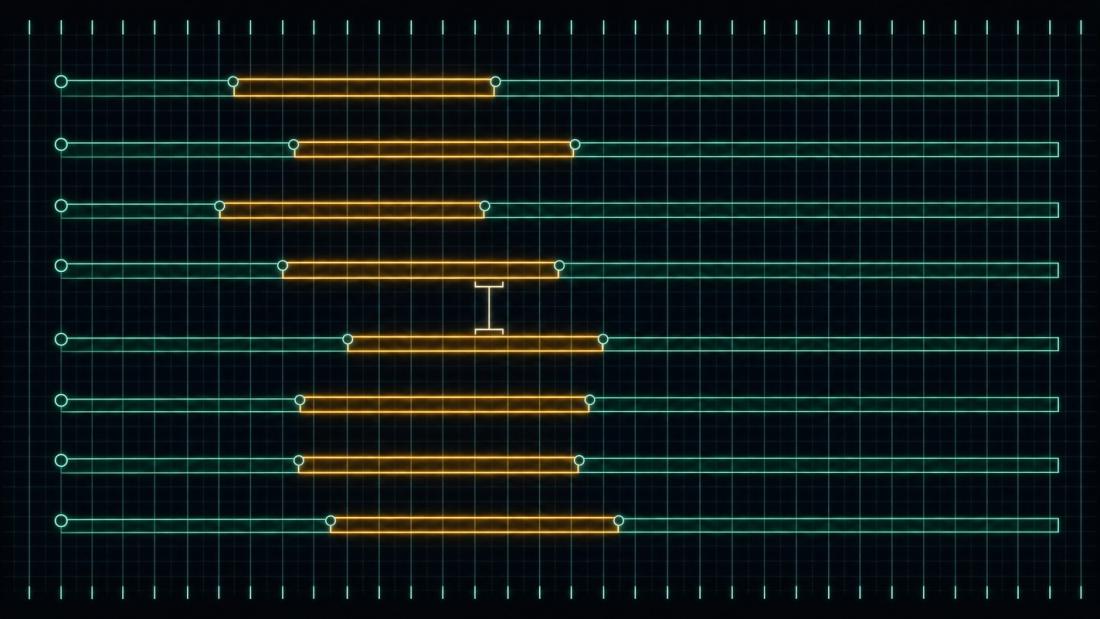1100x619 pixels.
Task: Click the orange clip body in the second row
Action: coord(434,149)
